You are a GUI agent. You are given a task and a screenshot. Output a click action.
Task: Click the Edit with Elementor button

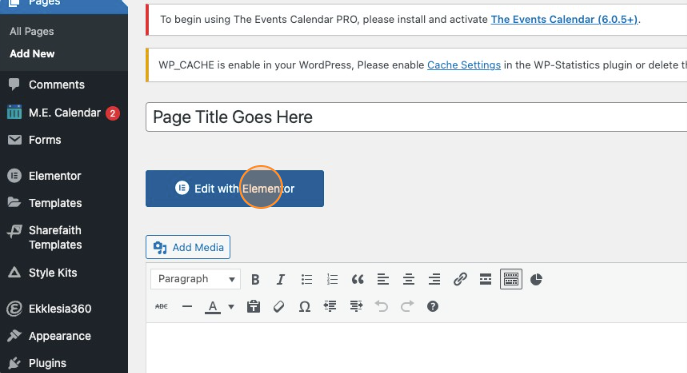click(235, 188)
